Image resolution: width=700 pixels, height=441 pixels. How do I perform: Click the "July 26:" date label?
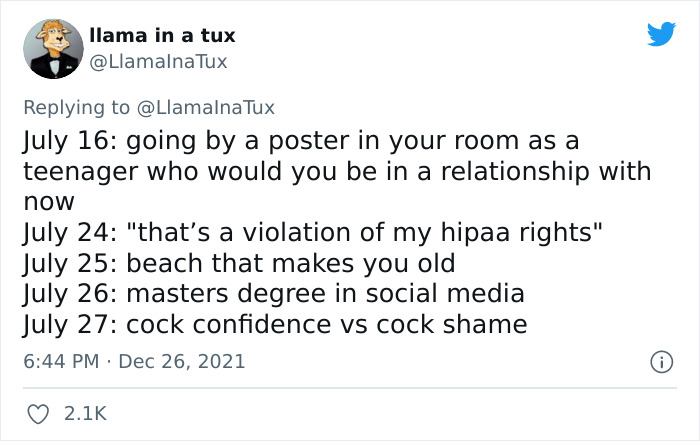click(x=67, y=294)
